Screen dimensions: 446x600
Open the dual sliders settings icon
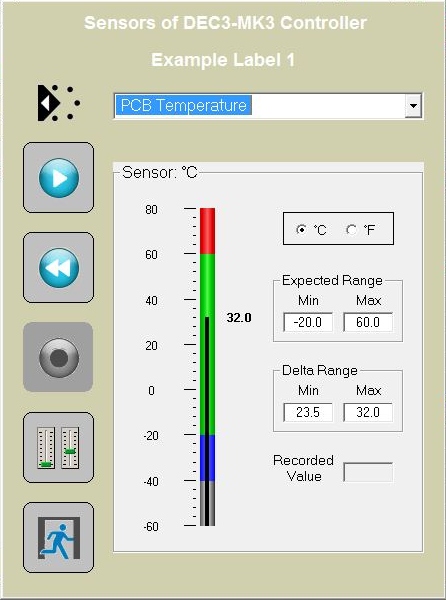coord(59,447)
